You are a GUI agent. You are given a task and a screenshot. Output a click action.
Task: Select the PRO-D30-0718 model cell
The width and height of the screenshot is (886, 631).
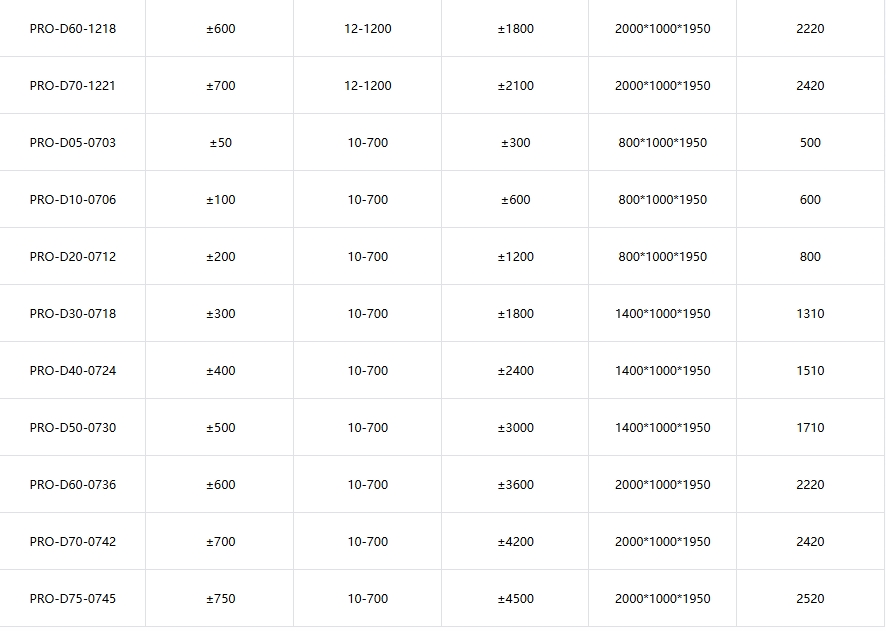coord(72,314)
